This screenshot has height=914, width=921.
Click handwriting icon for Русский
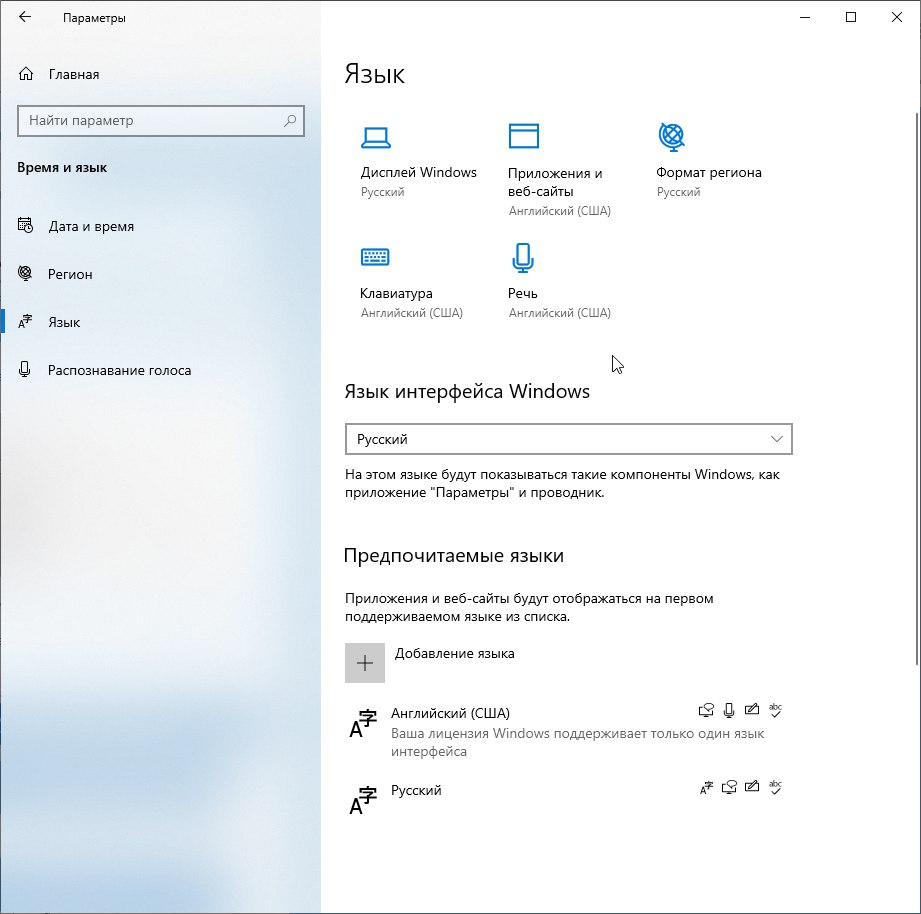pos(752,787)
